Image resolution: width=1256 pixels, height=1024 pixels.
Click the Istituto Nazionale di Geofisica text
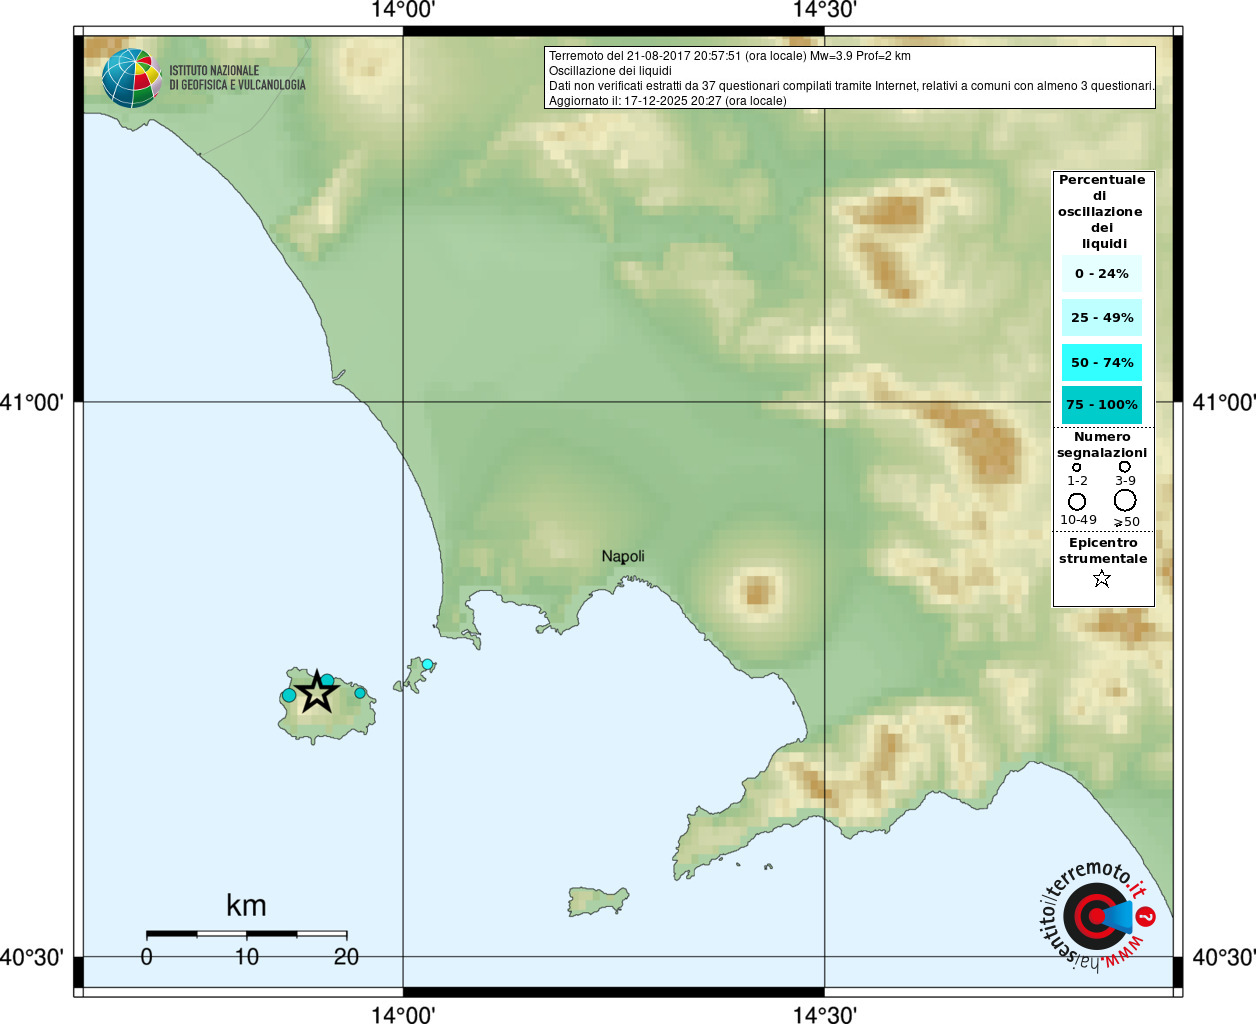pos(237,78)
